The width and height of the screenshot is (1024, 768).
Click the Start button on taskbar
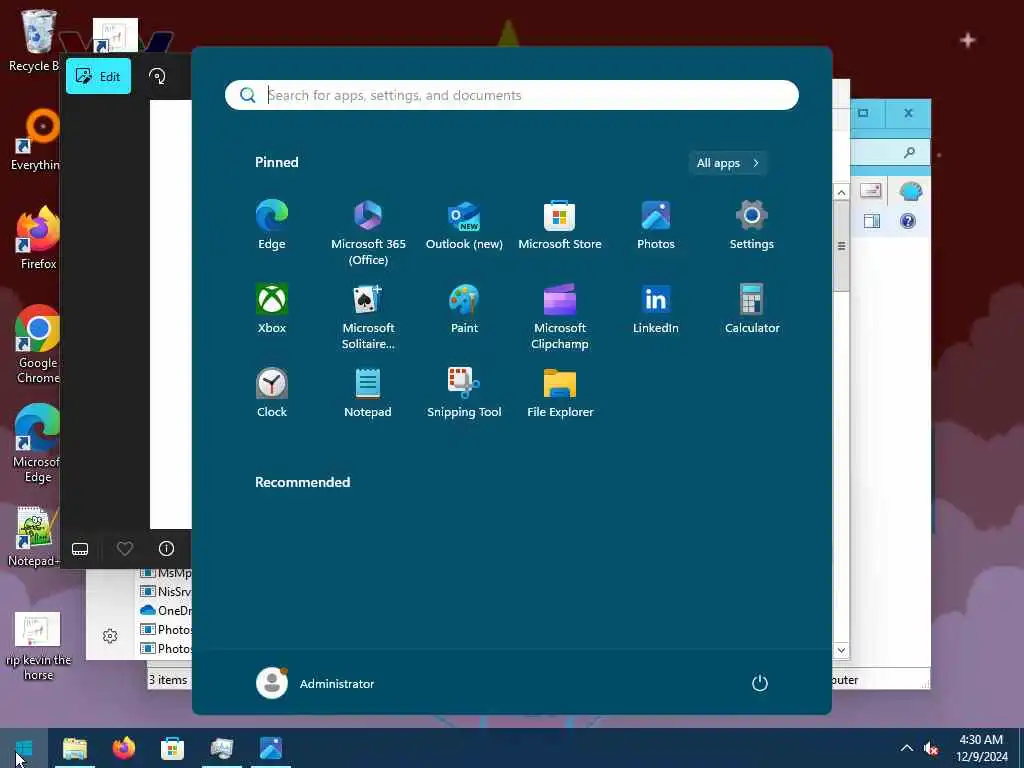click(24, 748)
